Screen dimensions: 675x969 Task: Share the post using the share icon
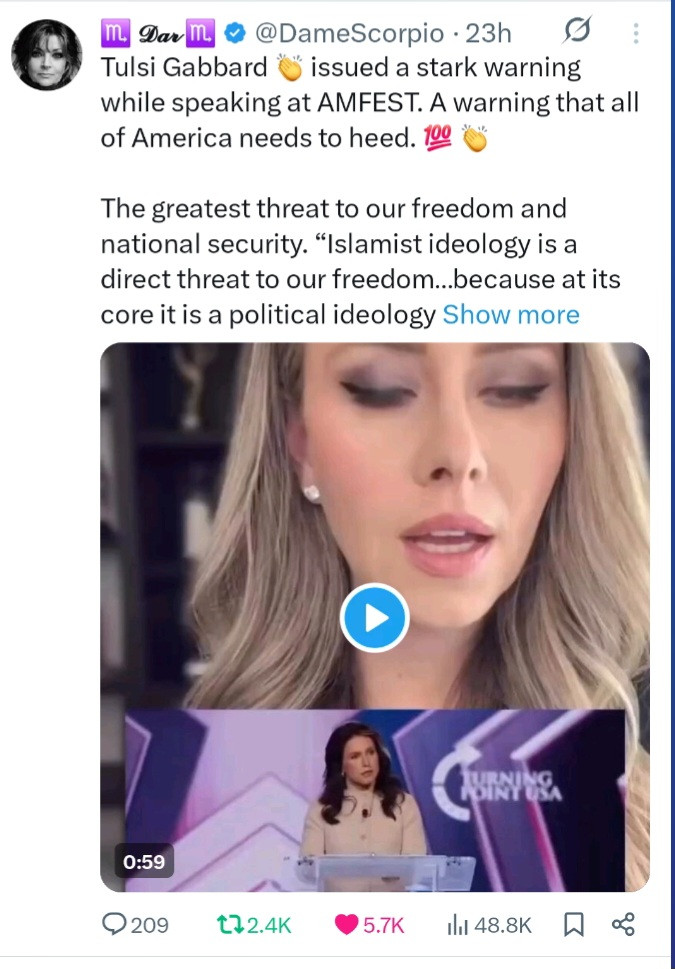tap(622, 925)
